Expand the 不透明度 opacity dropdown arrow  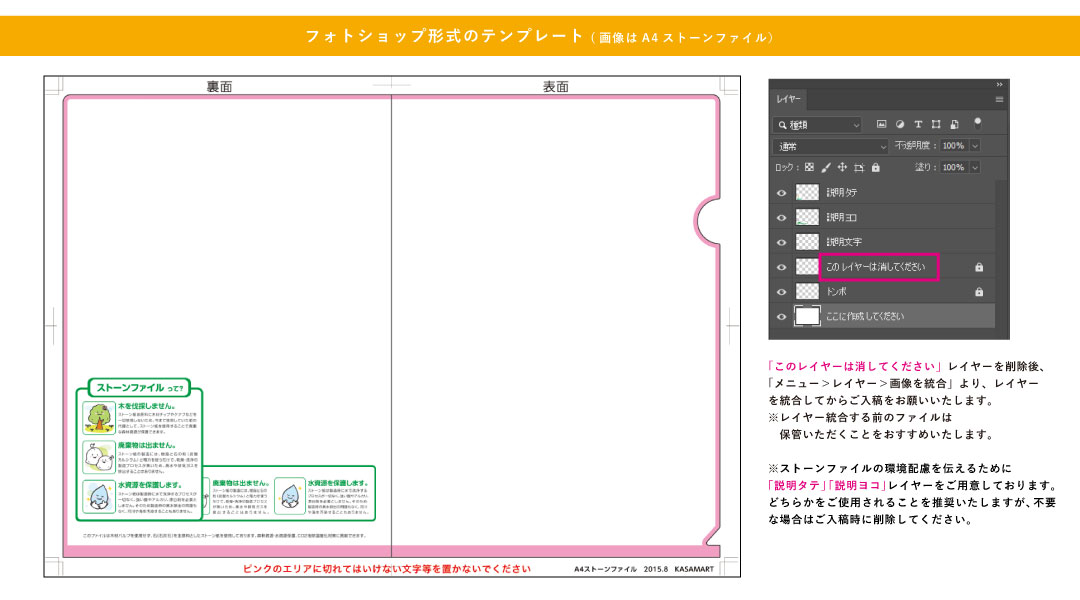(x=975, y=146)
